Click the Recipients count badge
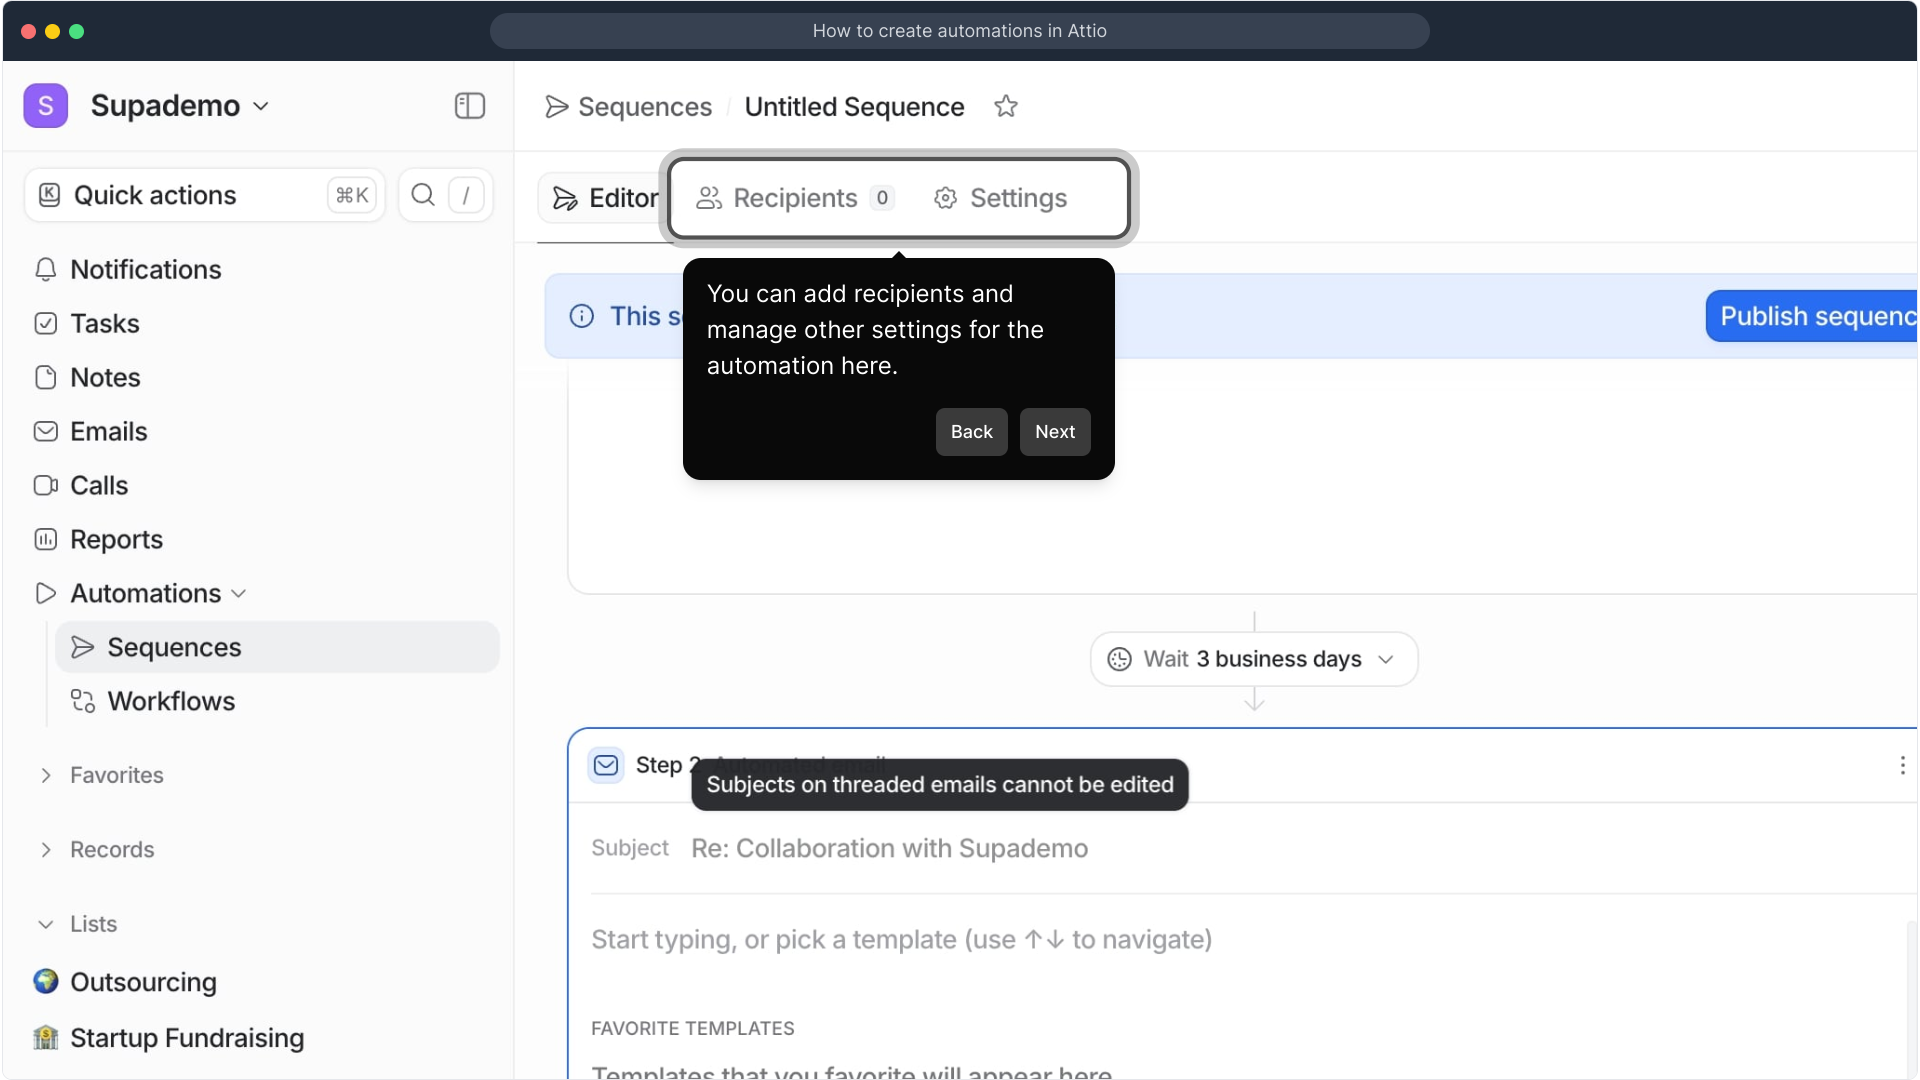The width and height of the screenshot is (1920, 1080). pos(882,198)
